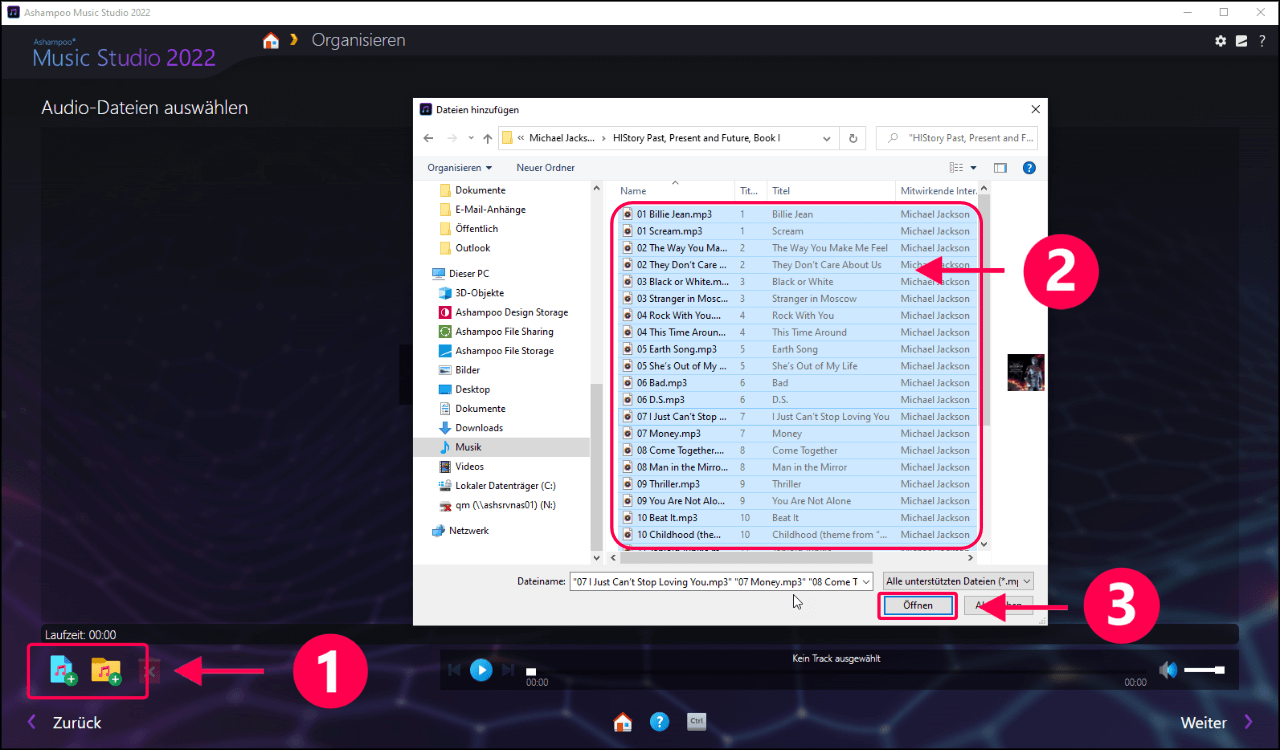The height and width of the screenshot is (750, 1280).
Task: Select Dieser PC in the navigation pane
Action: 469,274
